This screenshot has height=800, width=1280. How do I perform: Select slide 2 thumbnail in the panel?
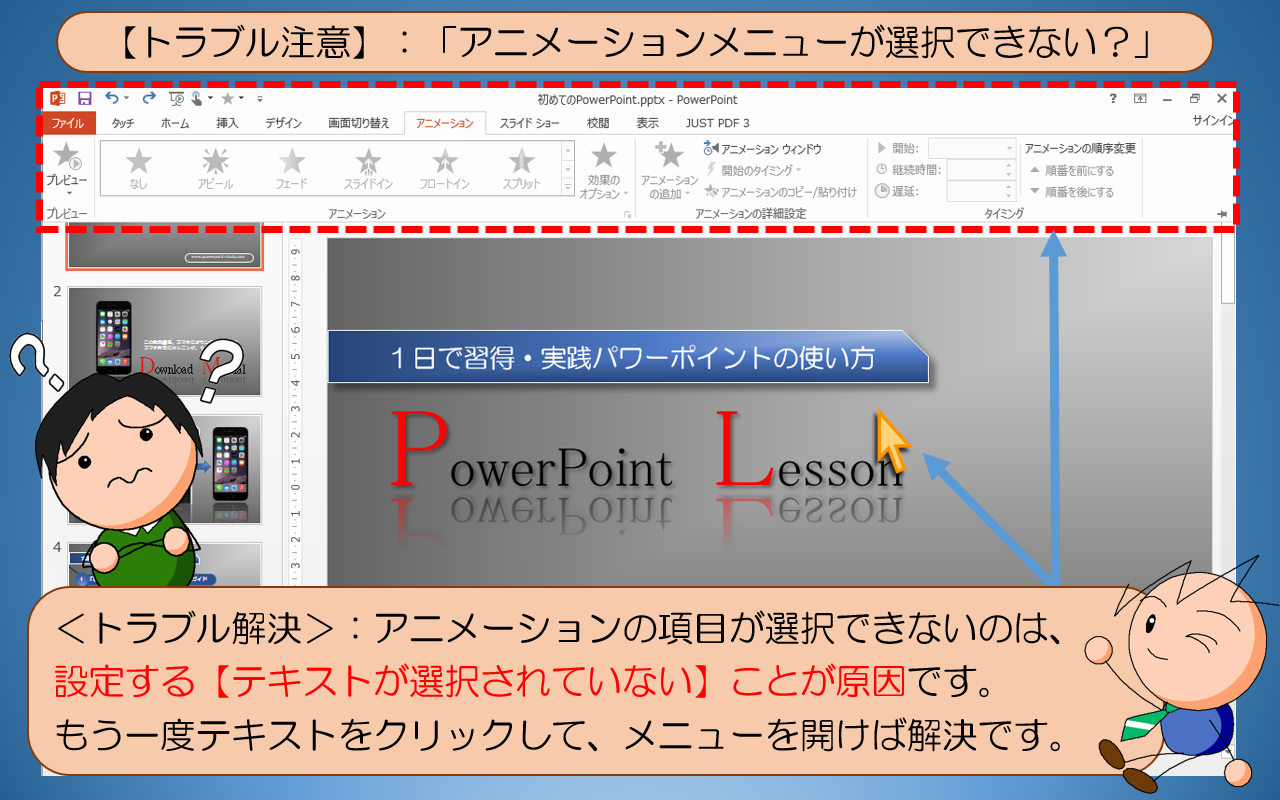pyautogui.click(x=164, y=338)
